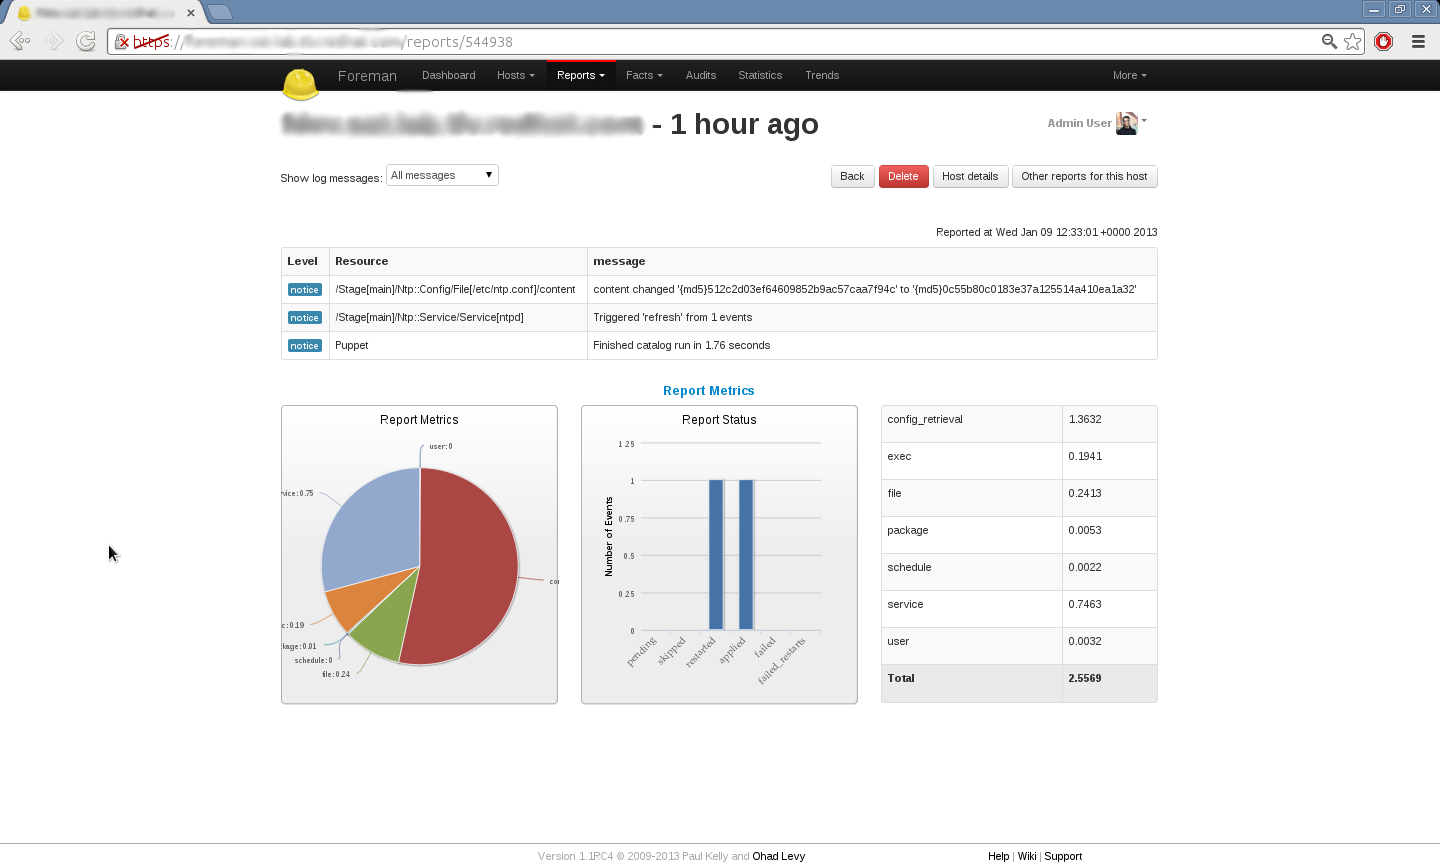Click the bookmark star icon
1440x862 pixels.
point(1352,41)
